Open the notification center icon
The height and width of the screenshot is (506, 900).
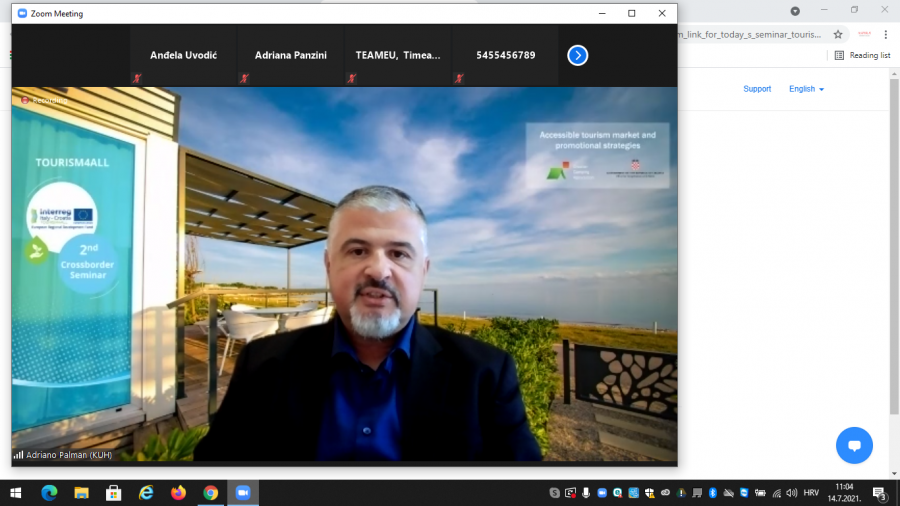coord(880,493)
